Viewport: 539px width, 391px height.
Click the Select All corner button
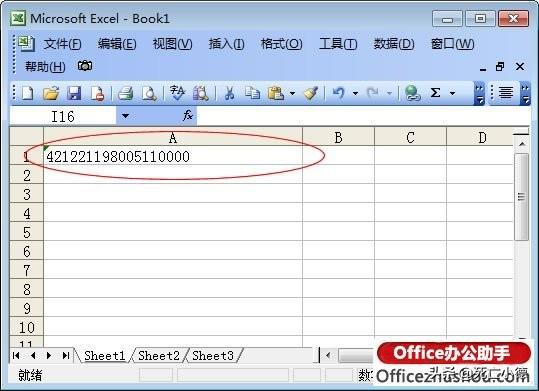(27, 137)
